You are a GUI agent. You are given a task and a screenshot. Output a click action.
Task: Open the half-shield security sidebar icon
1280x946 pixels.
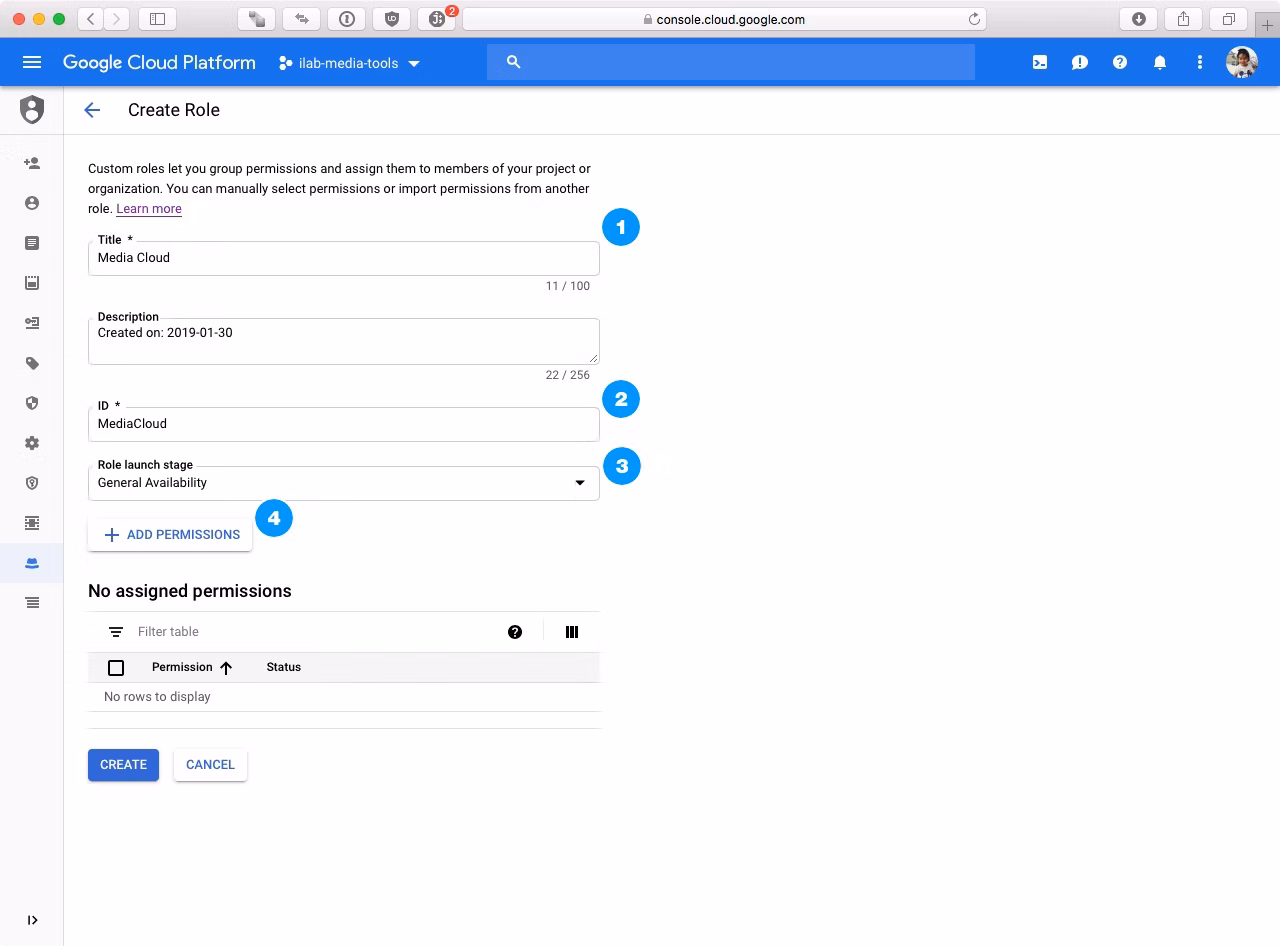[x=32, y=403]
